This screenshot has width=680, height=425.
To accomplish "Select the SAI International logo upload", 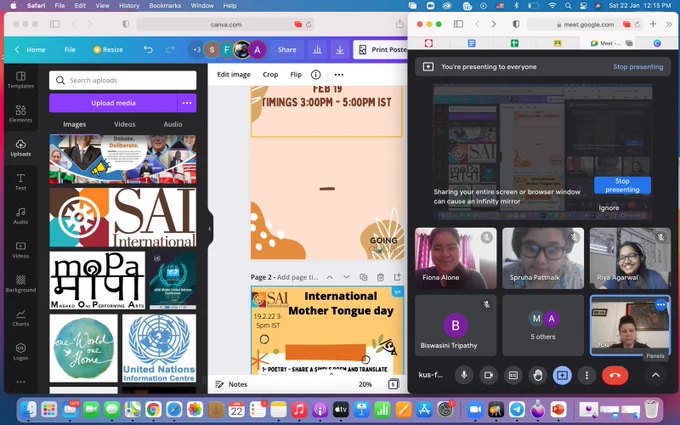I will point(123,217).
